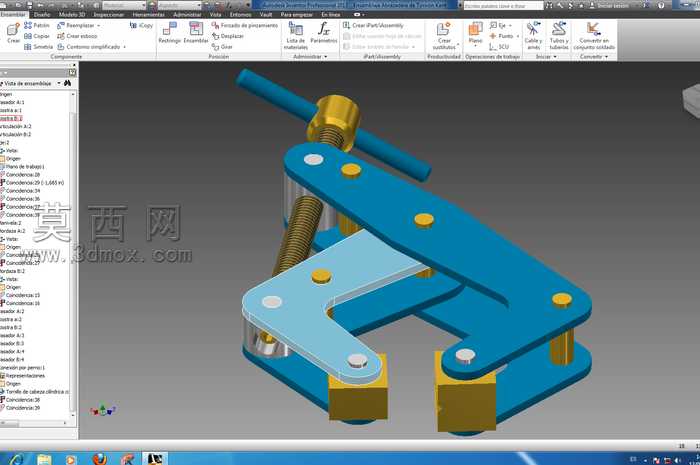Click the Crear component icon
Image resolution: width=700 pixels, height=465 pixels.
click(x=13, y=34)
